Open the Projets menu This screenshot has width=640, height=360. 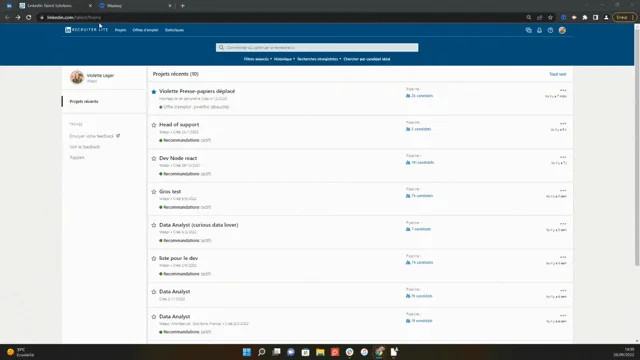point(120,30)
